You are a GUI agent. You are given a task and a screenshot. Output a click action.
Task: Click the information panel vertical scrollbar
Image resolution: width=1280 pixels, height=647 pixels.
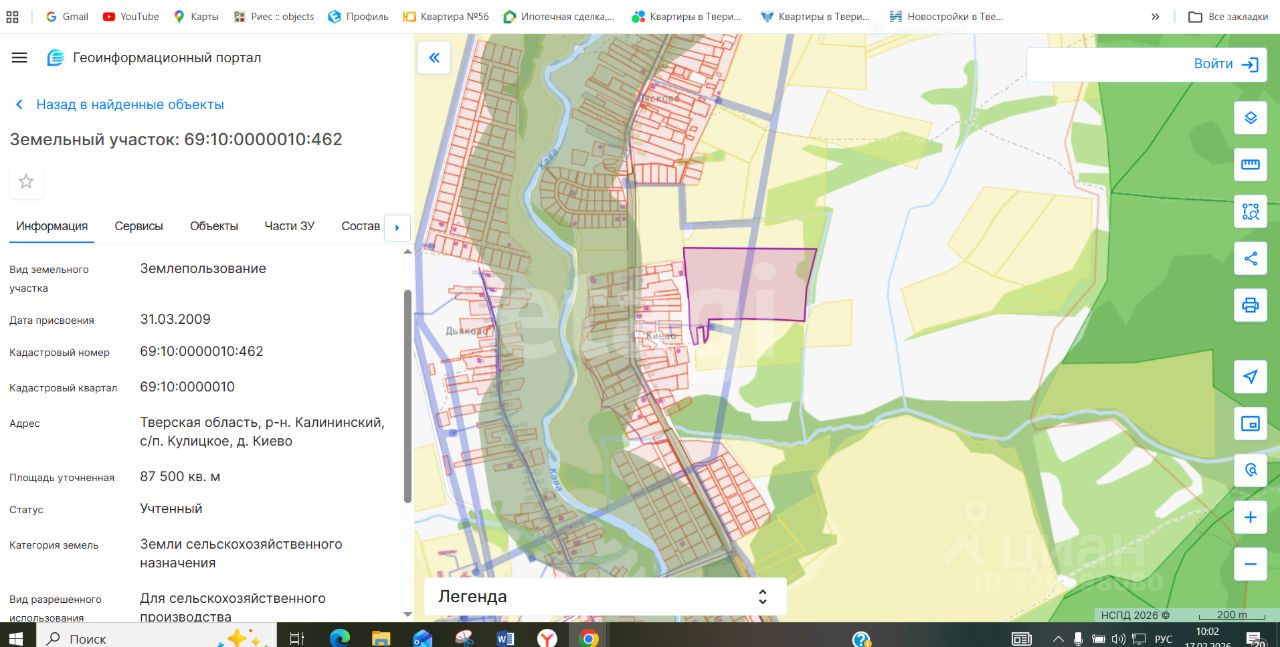(x=407, y=396)
